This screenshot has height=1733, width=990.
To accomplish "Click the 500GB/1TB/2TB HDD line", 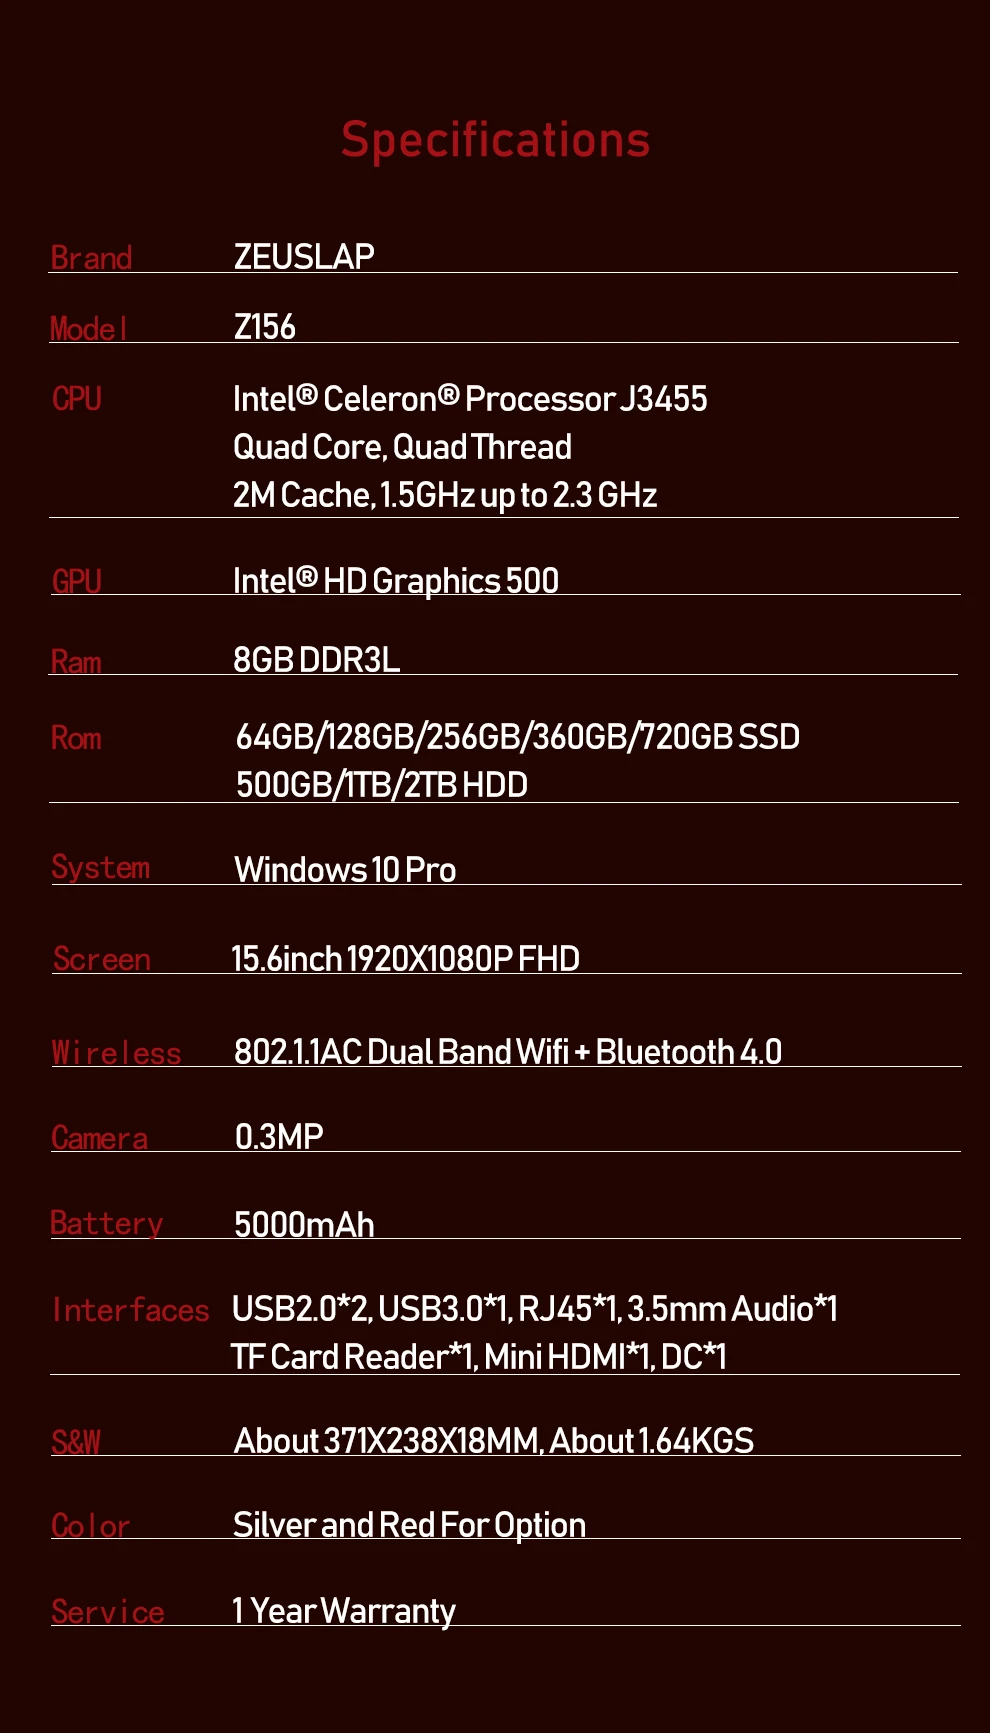I will 382,785.
